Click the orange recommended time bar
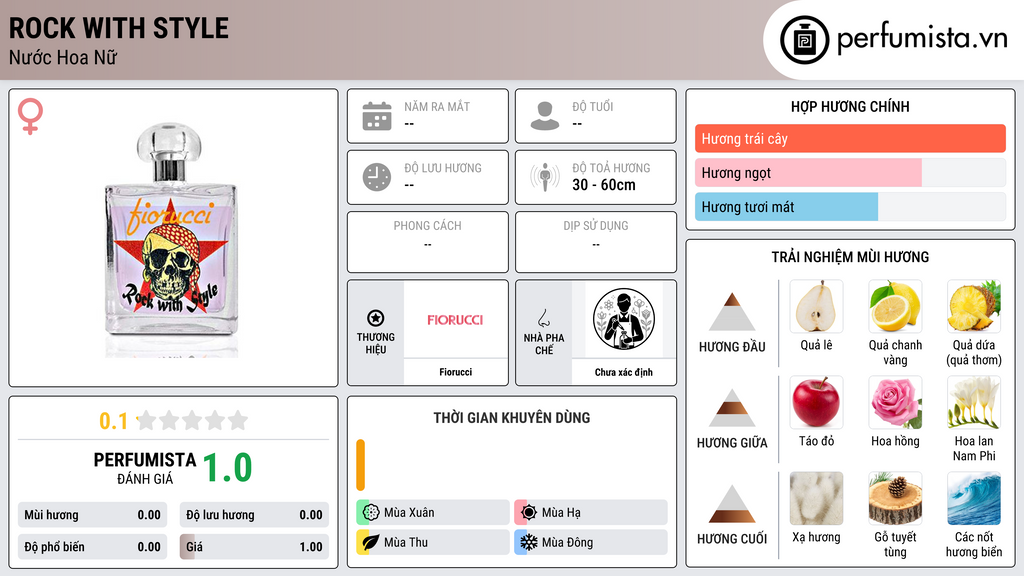The width and height of the screenshot is (1024, 576). [360, 465]
